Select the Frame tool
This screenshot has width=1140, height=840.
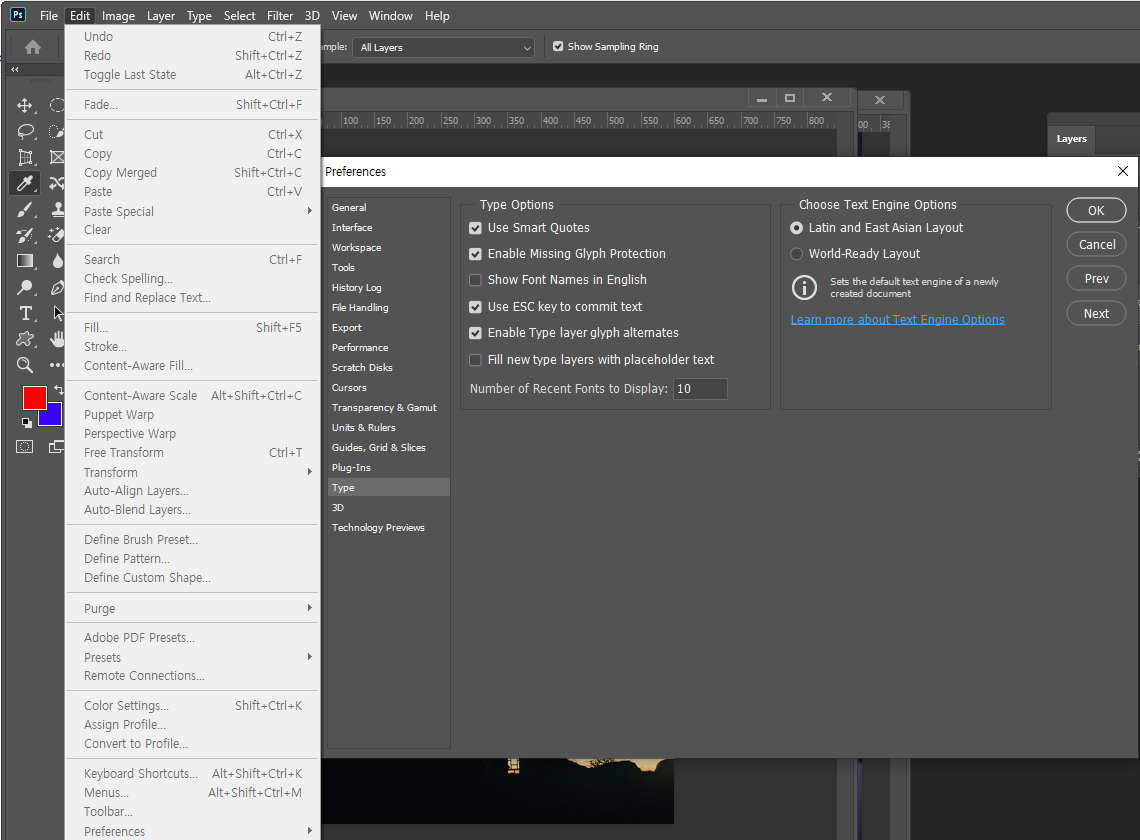coord(57,157)
